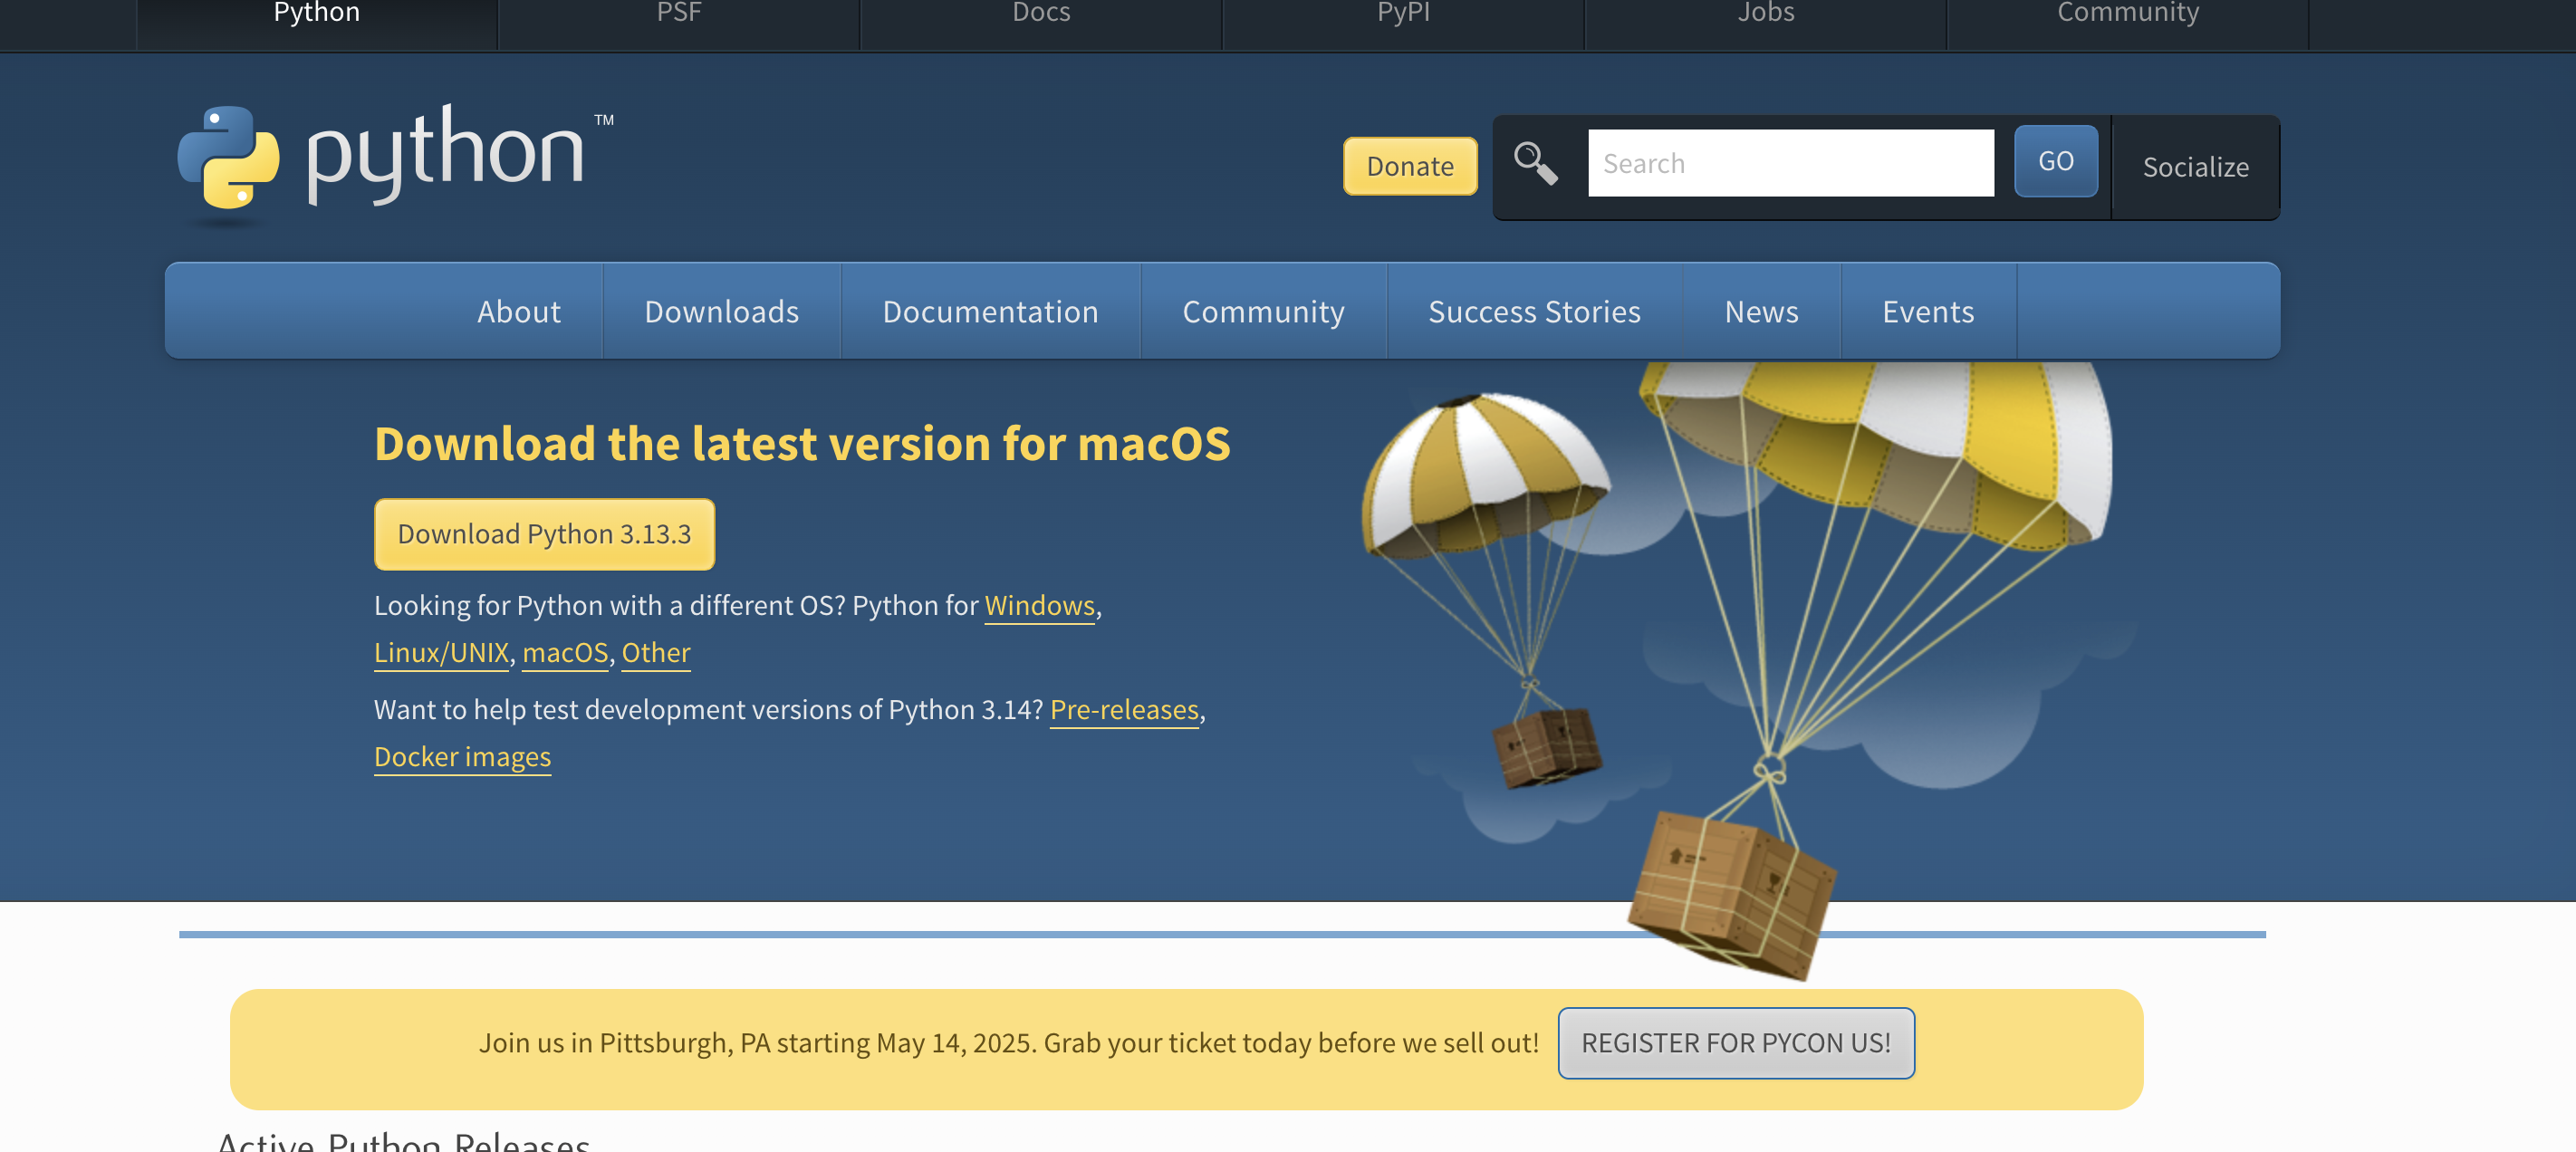Click the magnifying glass search icon
Viewport: 2576px width, 1152px height.
(x=1535, y=163)
